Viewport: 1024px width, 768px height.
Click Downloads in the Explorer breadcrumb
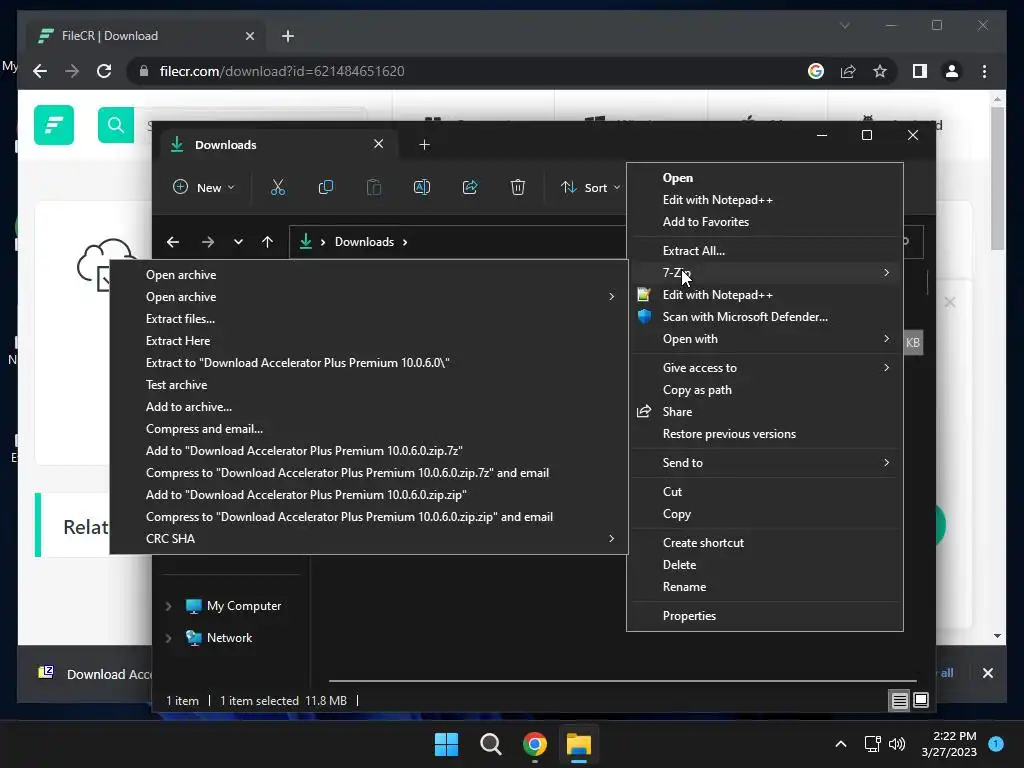tap(364, 242)
